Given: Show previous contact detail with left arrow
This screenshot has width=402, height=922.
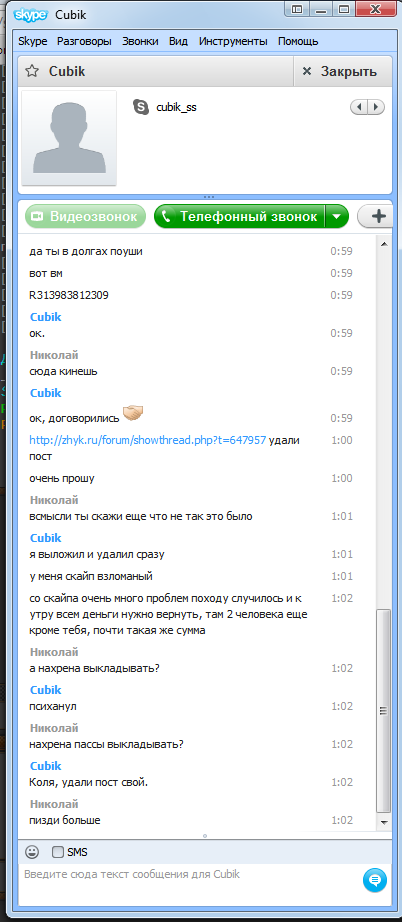Looking at the screenshot, I should point(359,107).
